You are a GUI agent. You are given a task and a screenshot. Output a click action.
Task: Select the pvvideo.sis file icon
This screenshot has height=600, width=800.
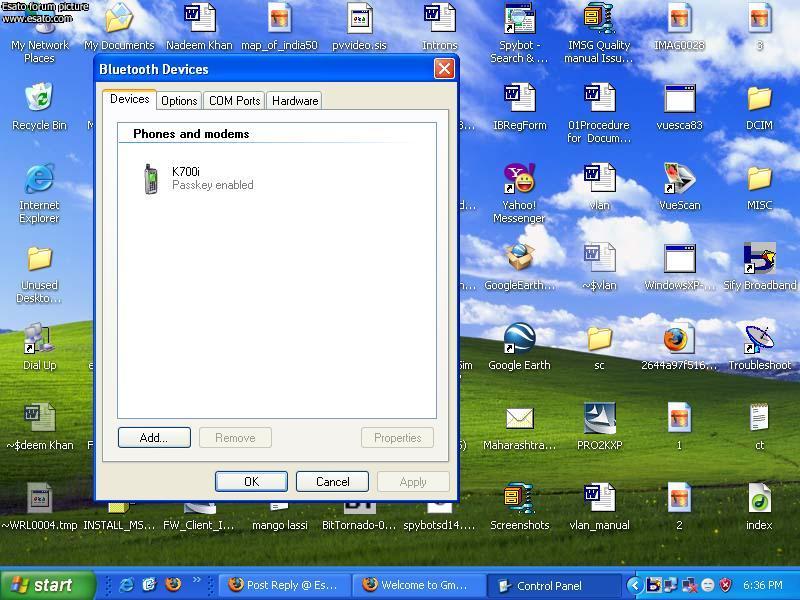click(359, 19)
